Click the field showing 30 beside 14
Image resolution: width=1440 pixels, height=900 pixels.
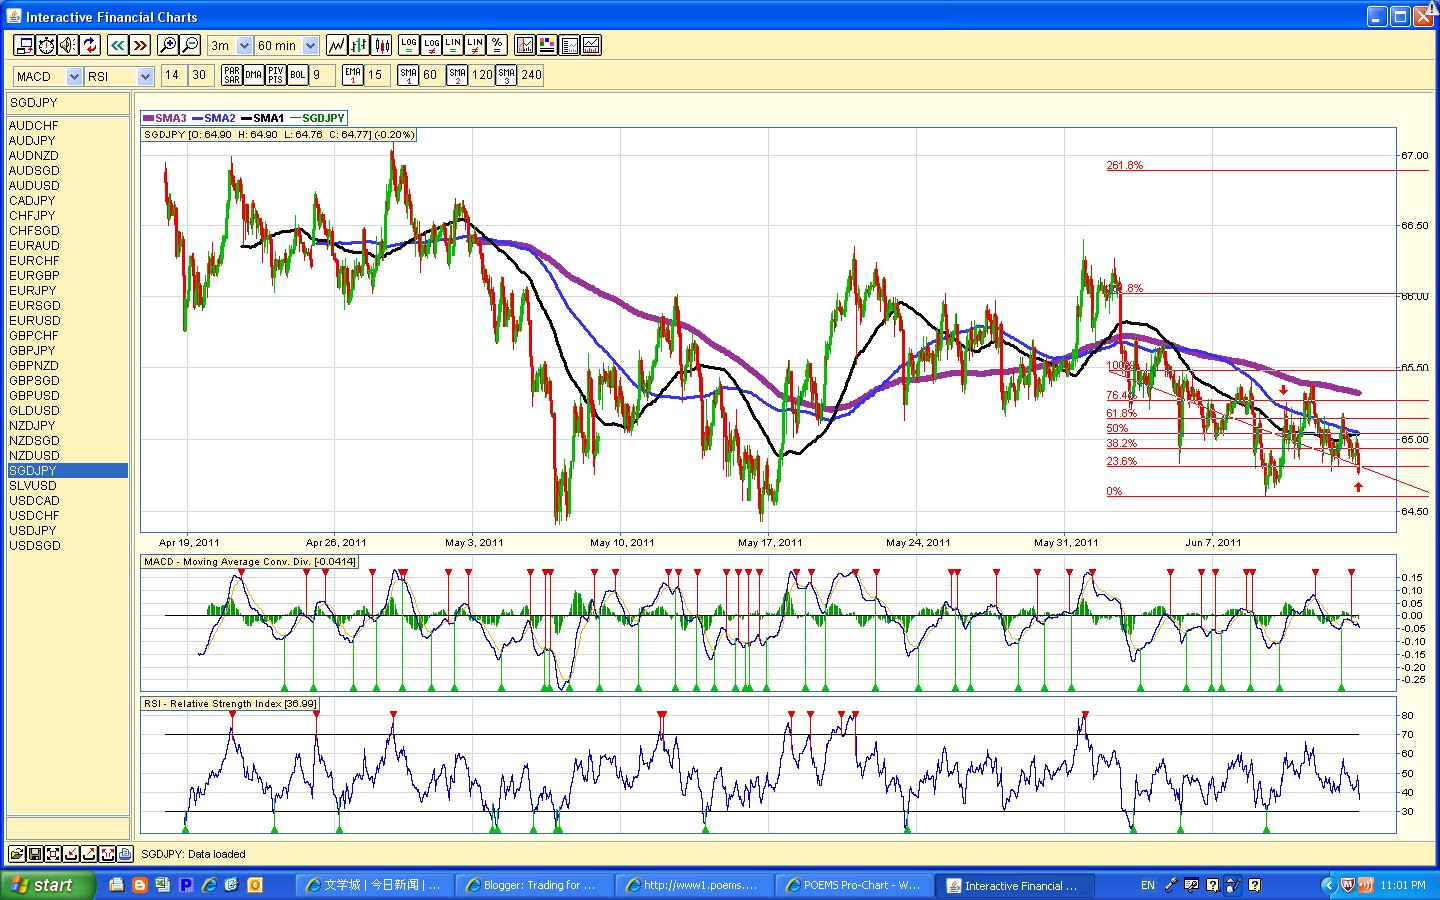pyautogui.click(x=200, y=75)
